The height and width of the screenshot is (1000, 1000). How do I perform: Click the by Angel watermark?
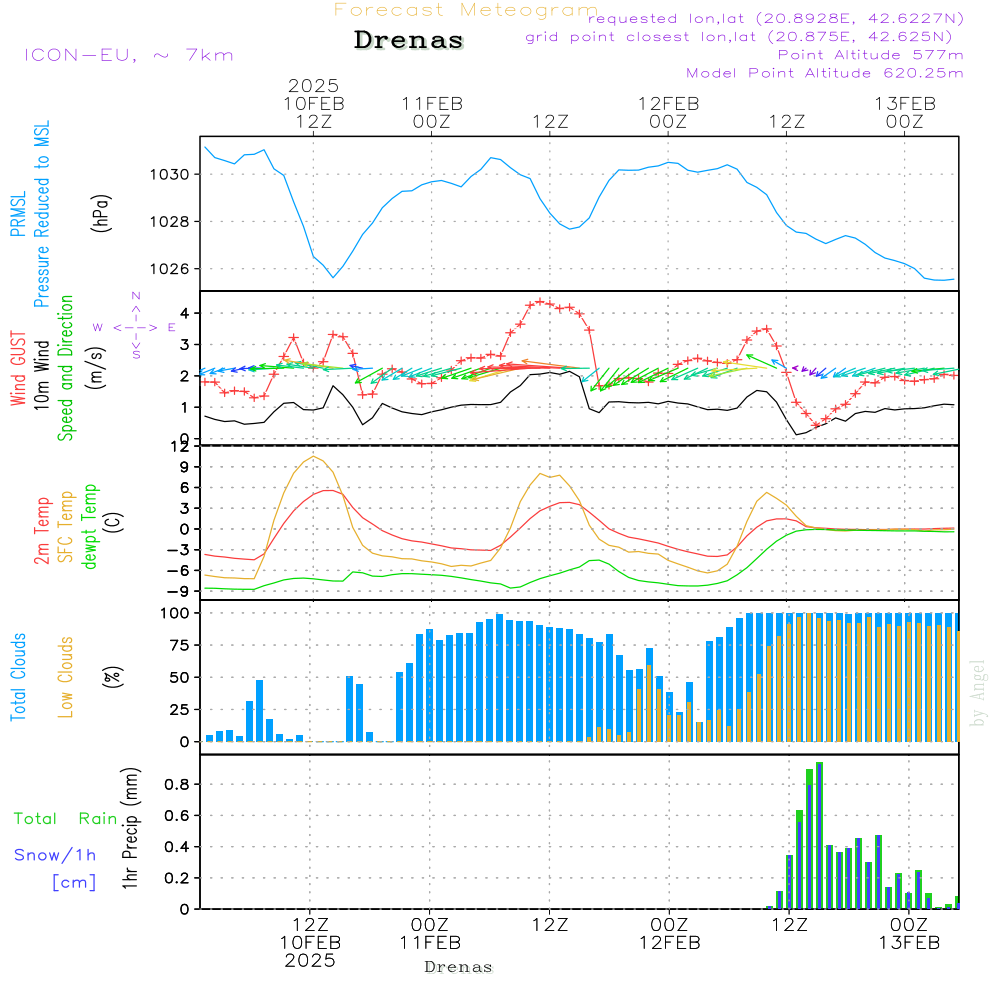(978, 693)
